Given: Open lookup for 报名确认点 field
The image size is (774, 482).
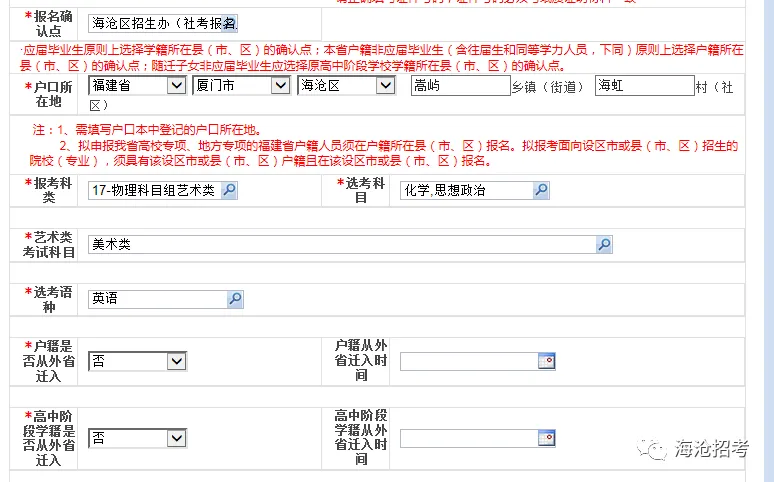Looking at the screenshot, I should pyautogui.click(x=230, y=23).
